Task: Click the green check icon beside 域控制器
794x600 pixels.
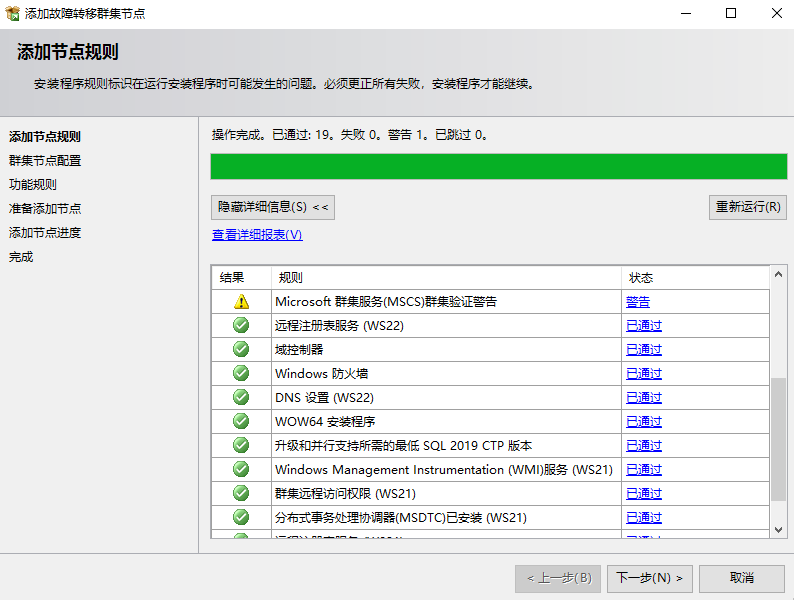Action: tap(240, 349)
